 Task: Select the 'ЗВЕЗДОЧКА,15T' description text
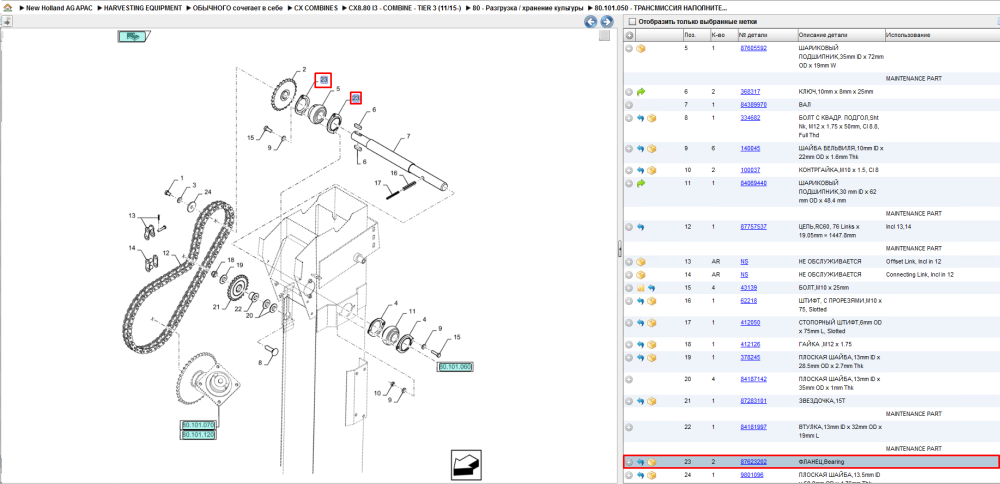point(823,401)
